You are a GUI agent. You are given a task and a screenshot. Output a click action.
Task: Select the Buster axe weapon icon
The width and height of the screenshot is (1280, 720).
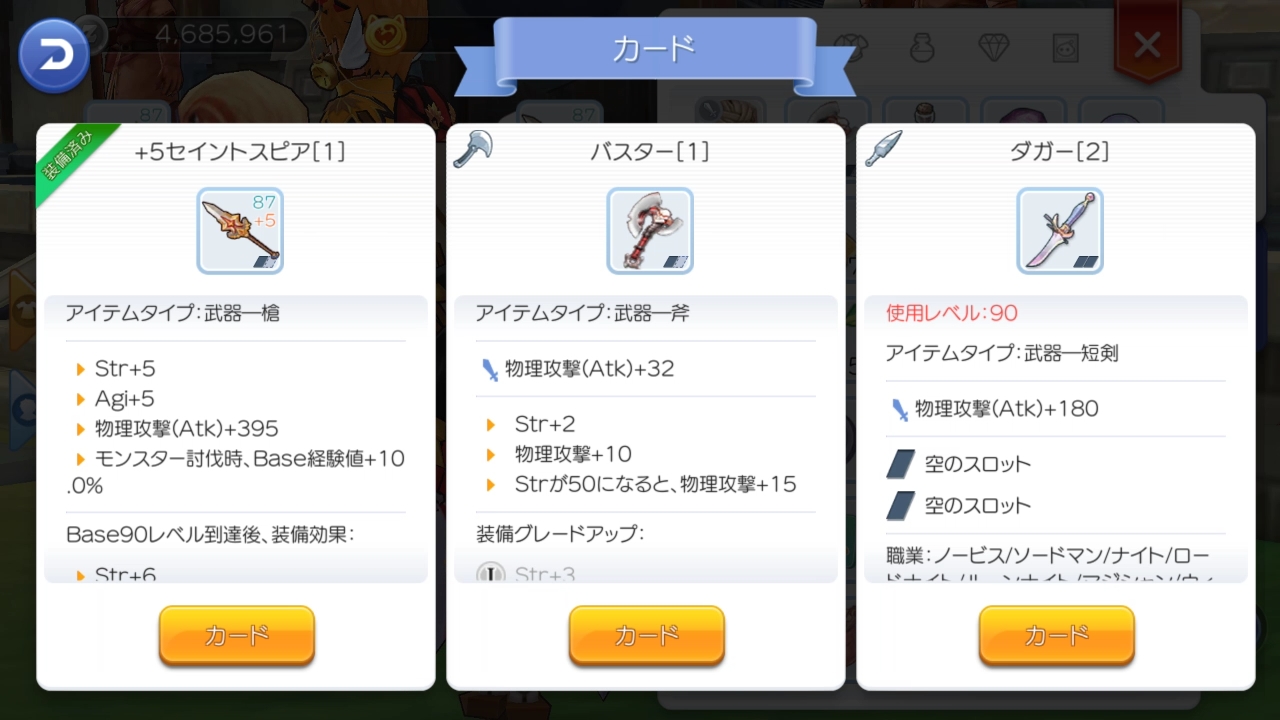tap(650, 231)
